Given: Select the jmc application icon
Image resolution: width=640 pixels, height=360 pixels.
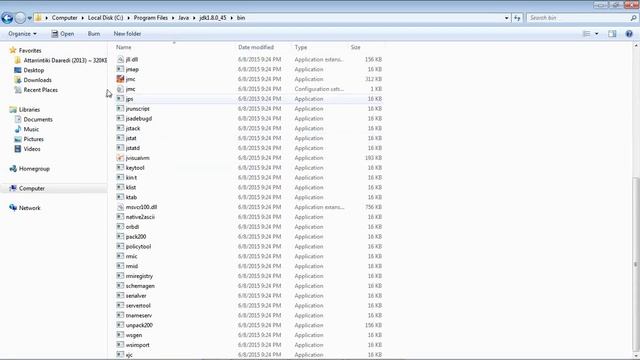Looking at the screenshot, I should [120, 79].
